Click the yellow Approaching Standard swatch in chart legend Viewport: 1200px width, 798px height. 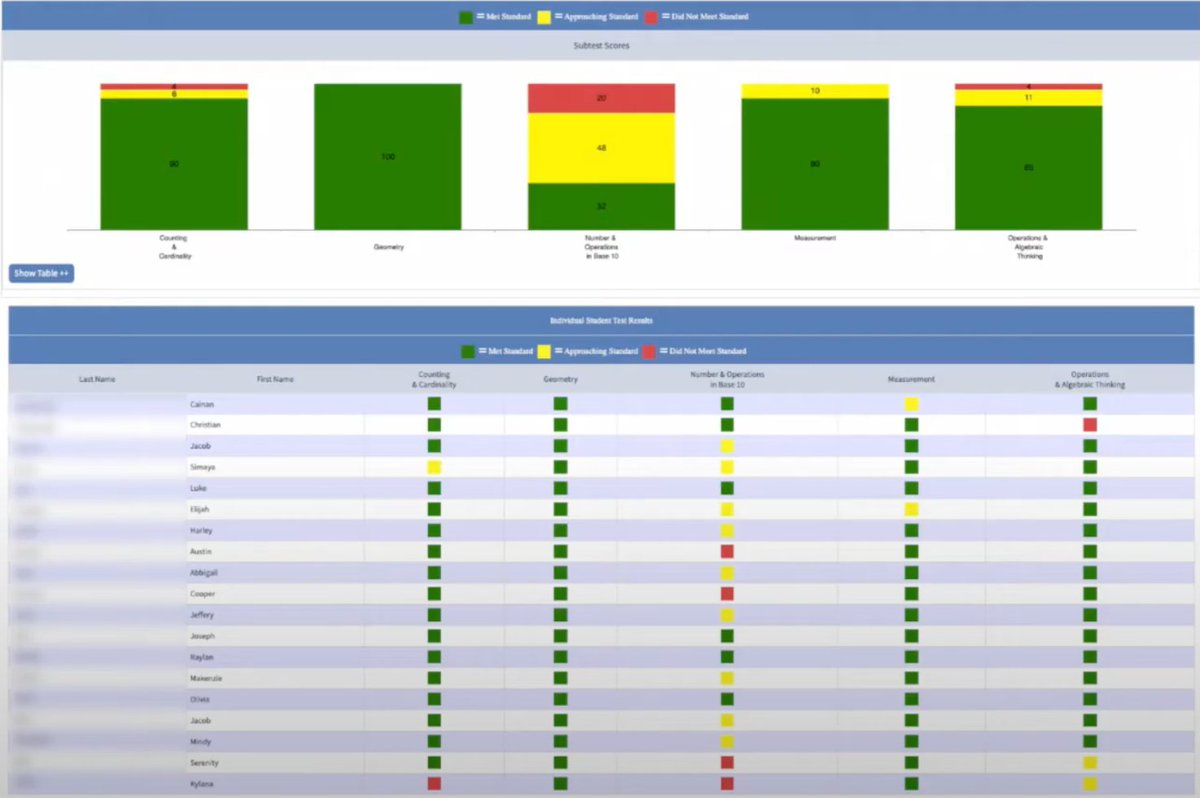545,16
